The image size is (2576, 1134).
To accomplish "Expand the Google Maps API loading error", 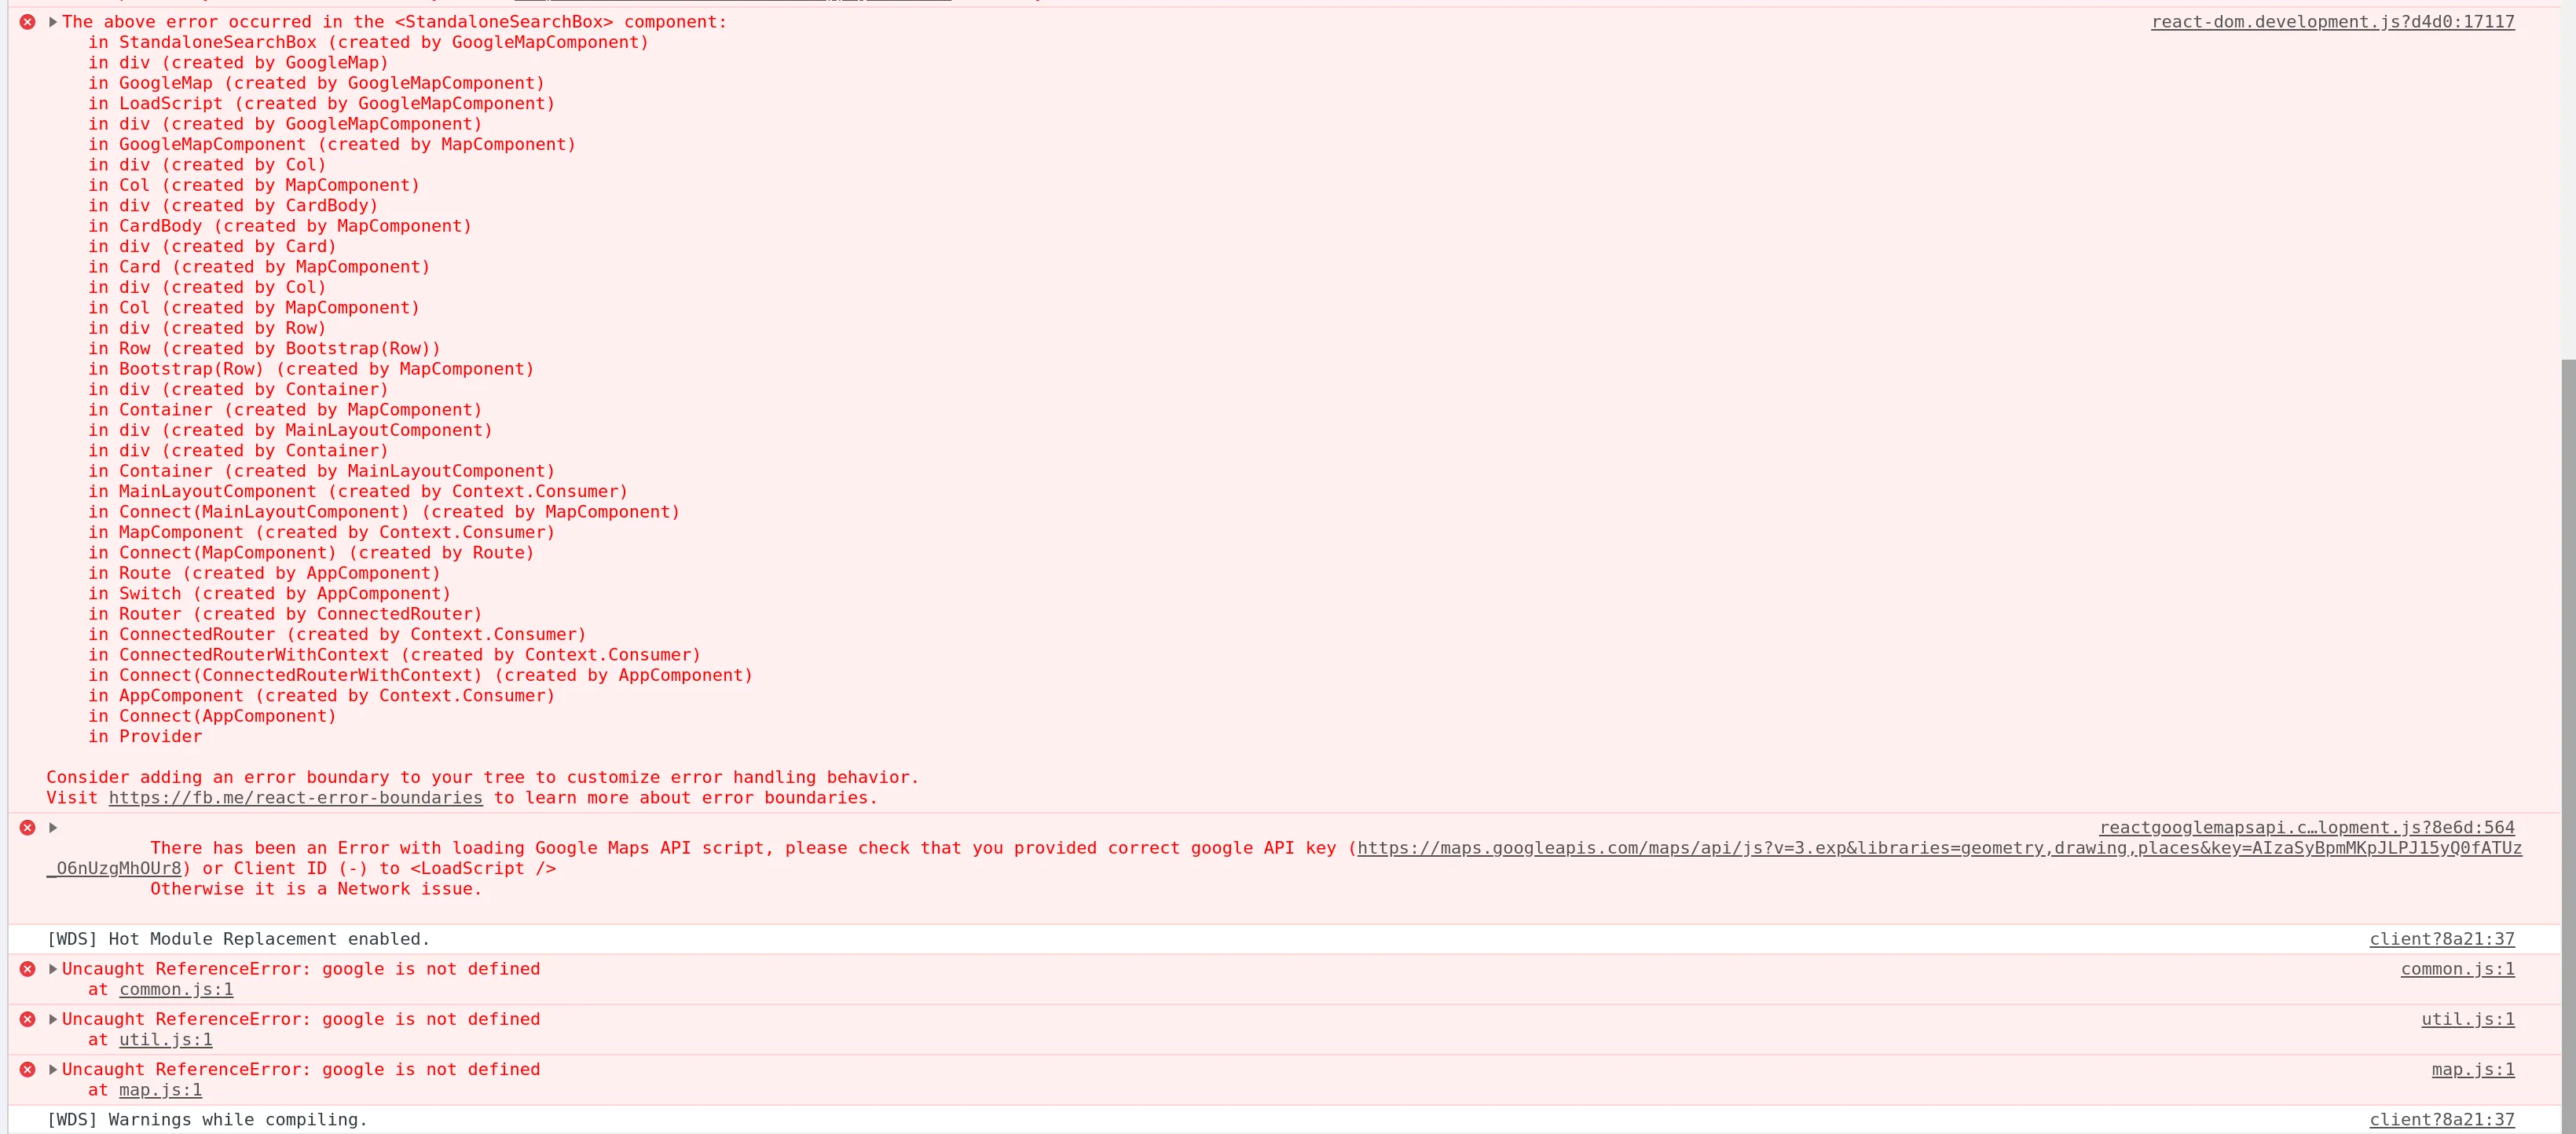I will (x=53, y=828).
